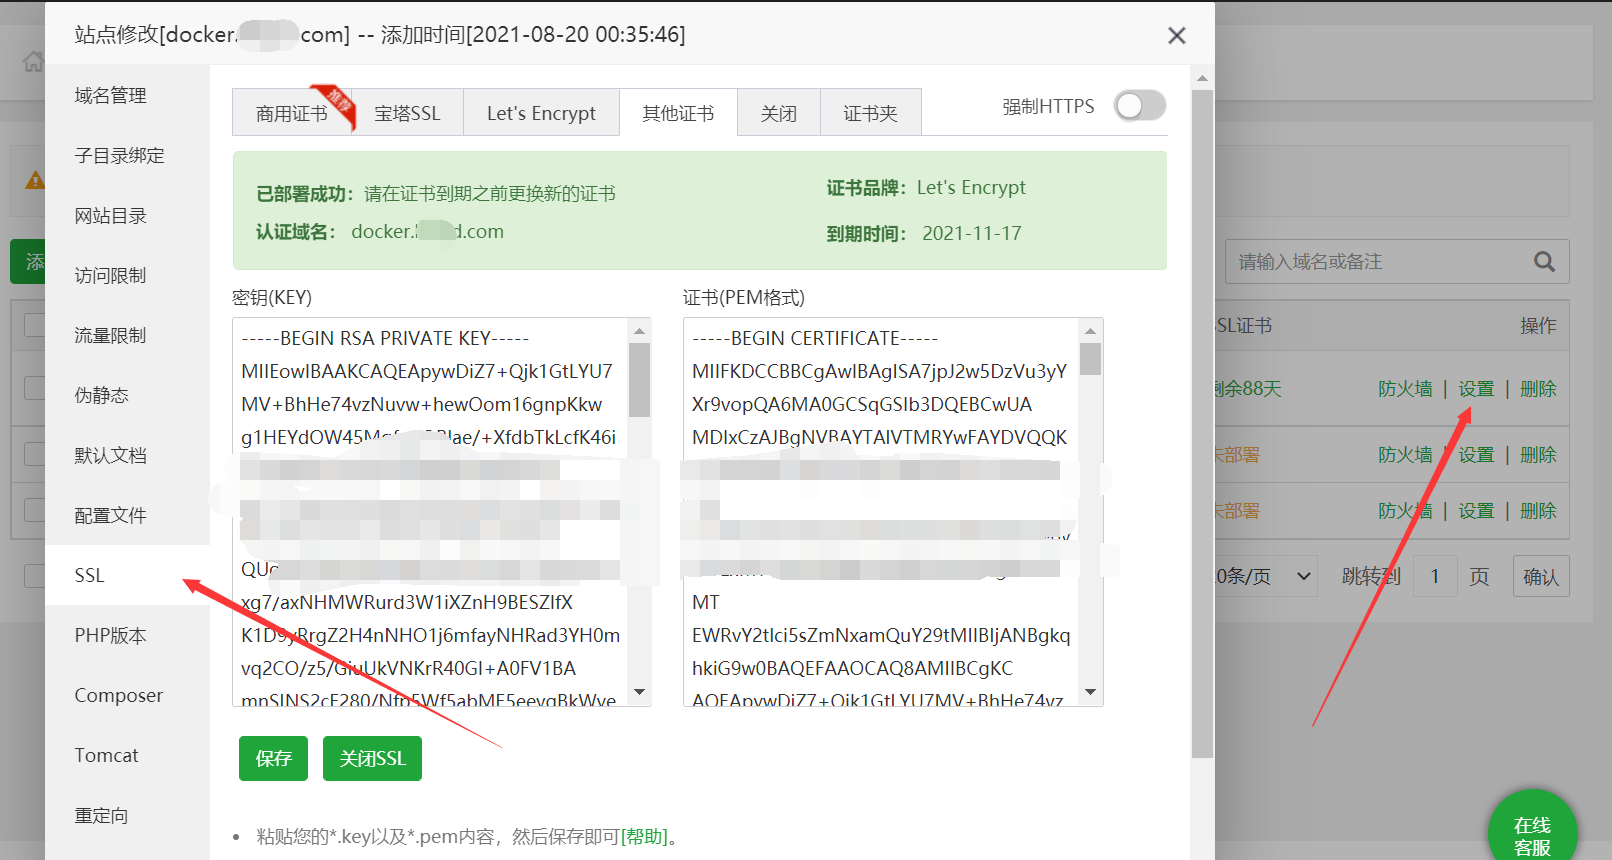This screenshot has height=860, width=1612.
Task: Open the Tomcat section
Action: 106,756
